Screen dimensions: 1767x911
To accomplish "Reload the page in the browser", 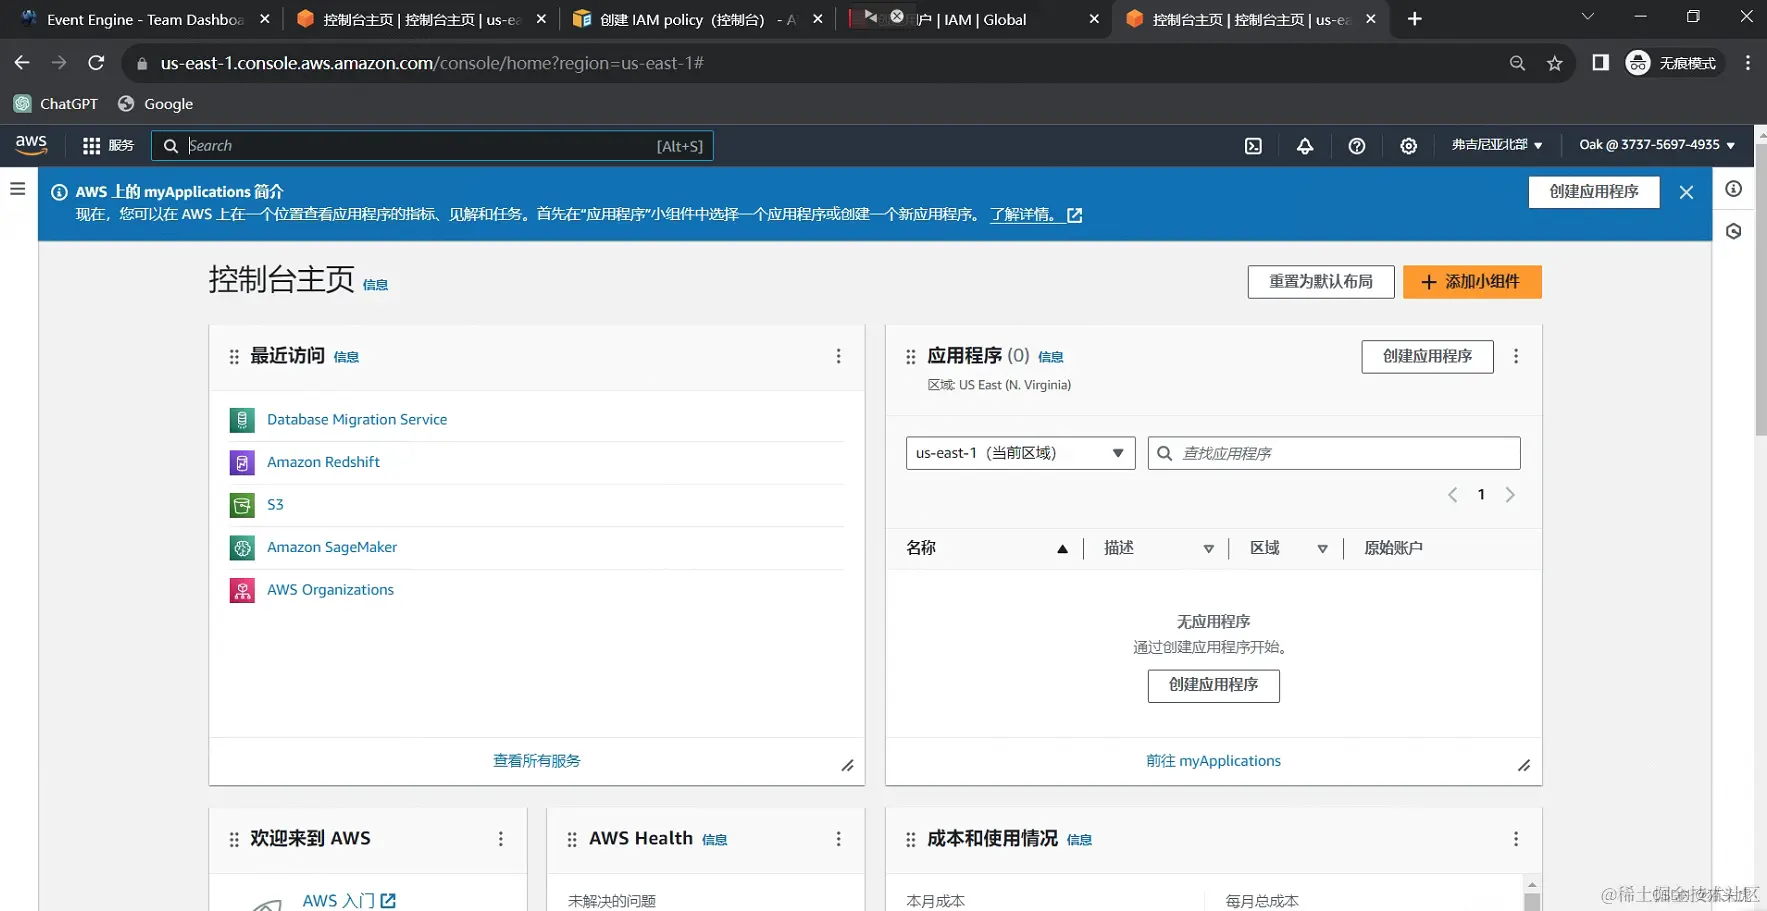I will click(96, 63).
